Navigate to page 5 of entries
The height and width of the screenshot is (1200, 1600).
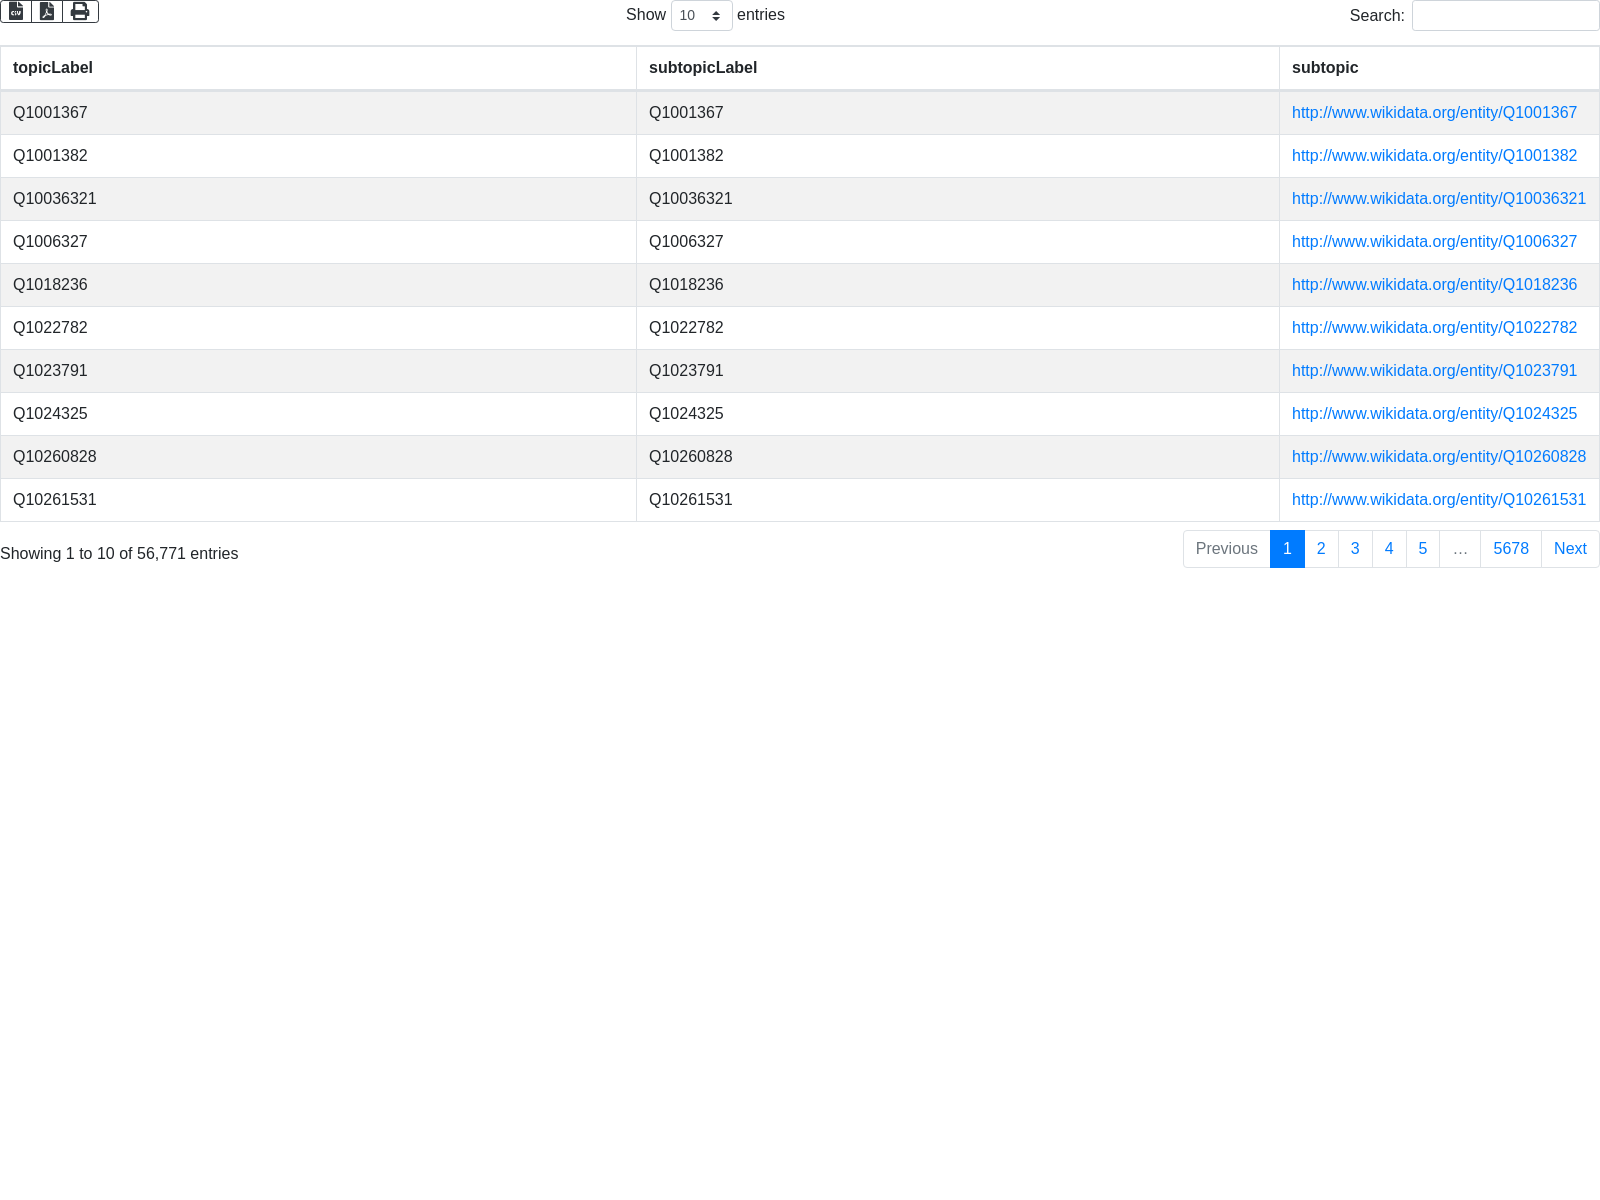pos(1423,549)
